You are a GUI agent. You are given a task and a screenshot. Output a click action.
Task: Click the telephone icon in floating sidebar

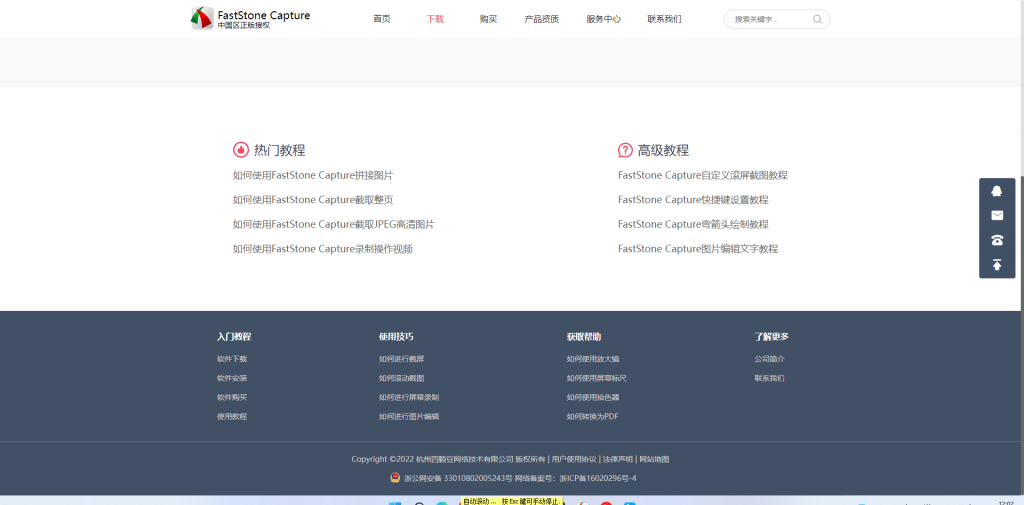tap(997, 240)
